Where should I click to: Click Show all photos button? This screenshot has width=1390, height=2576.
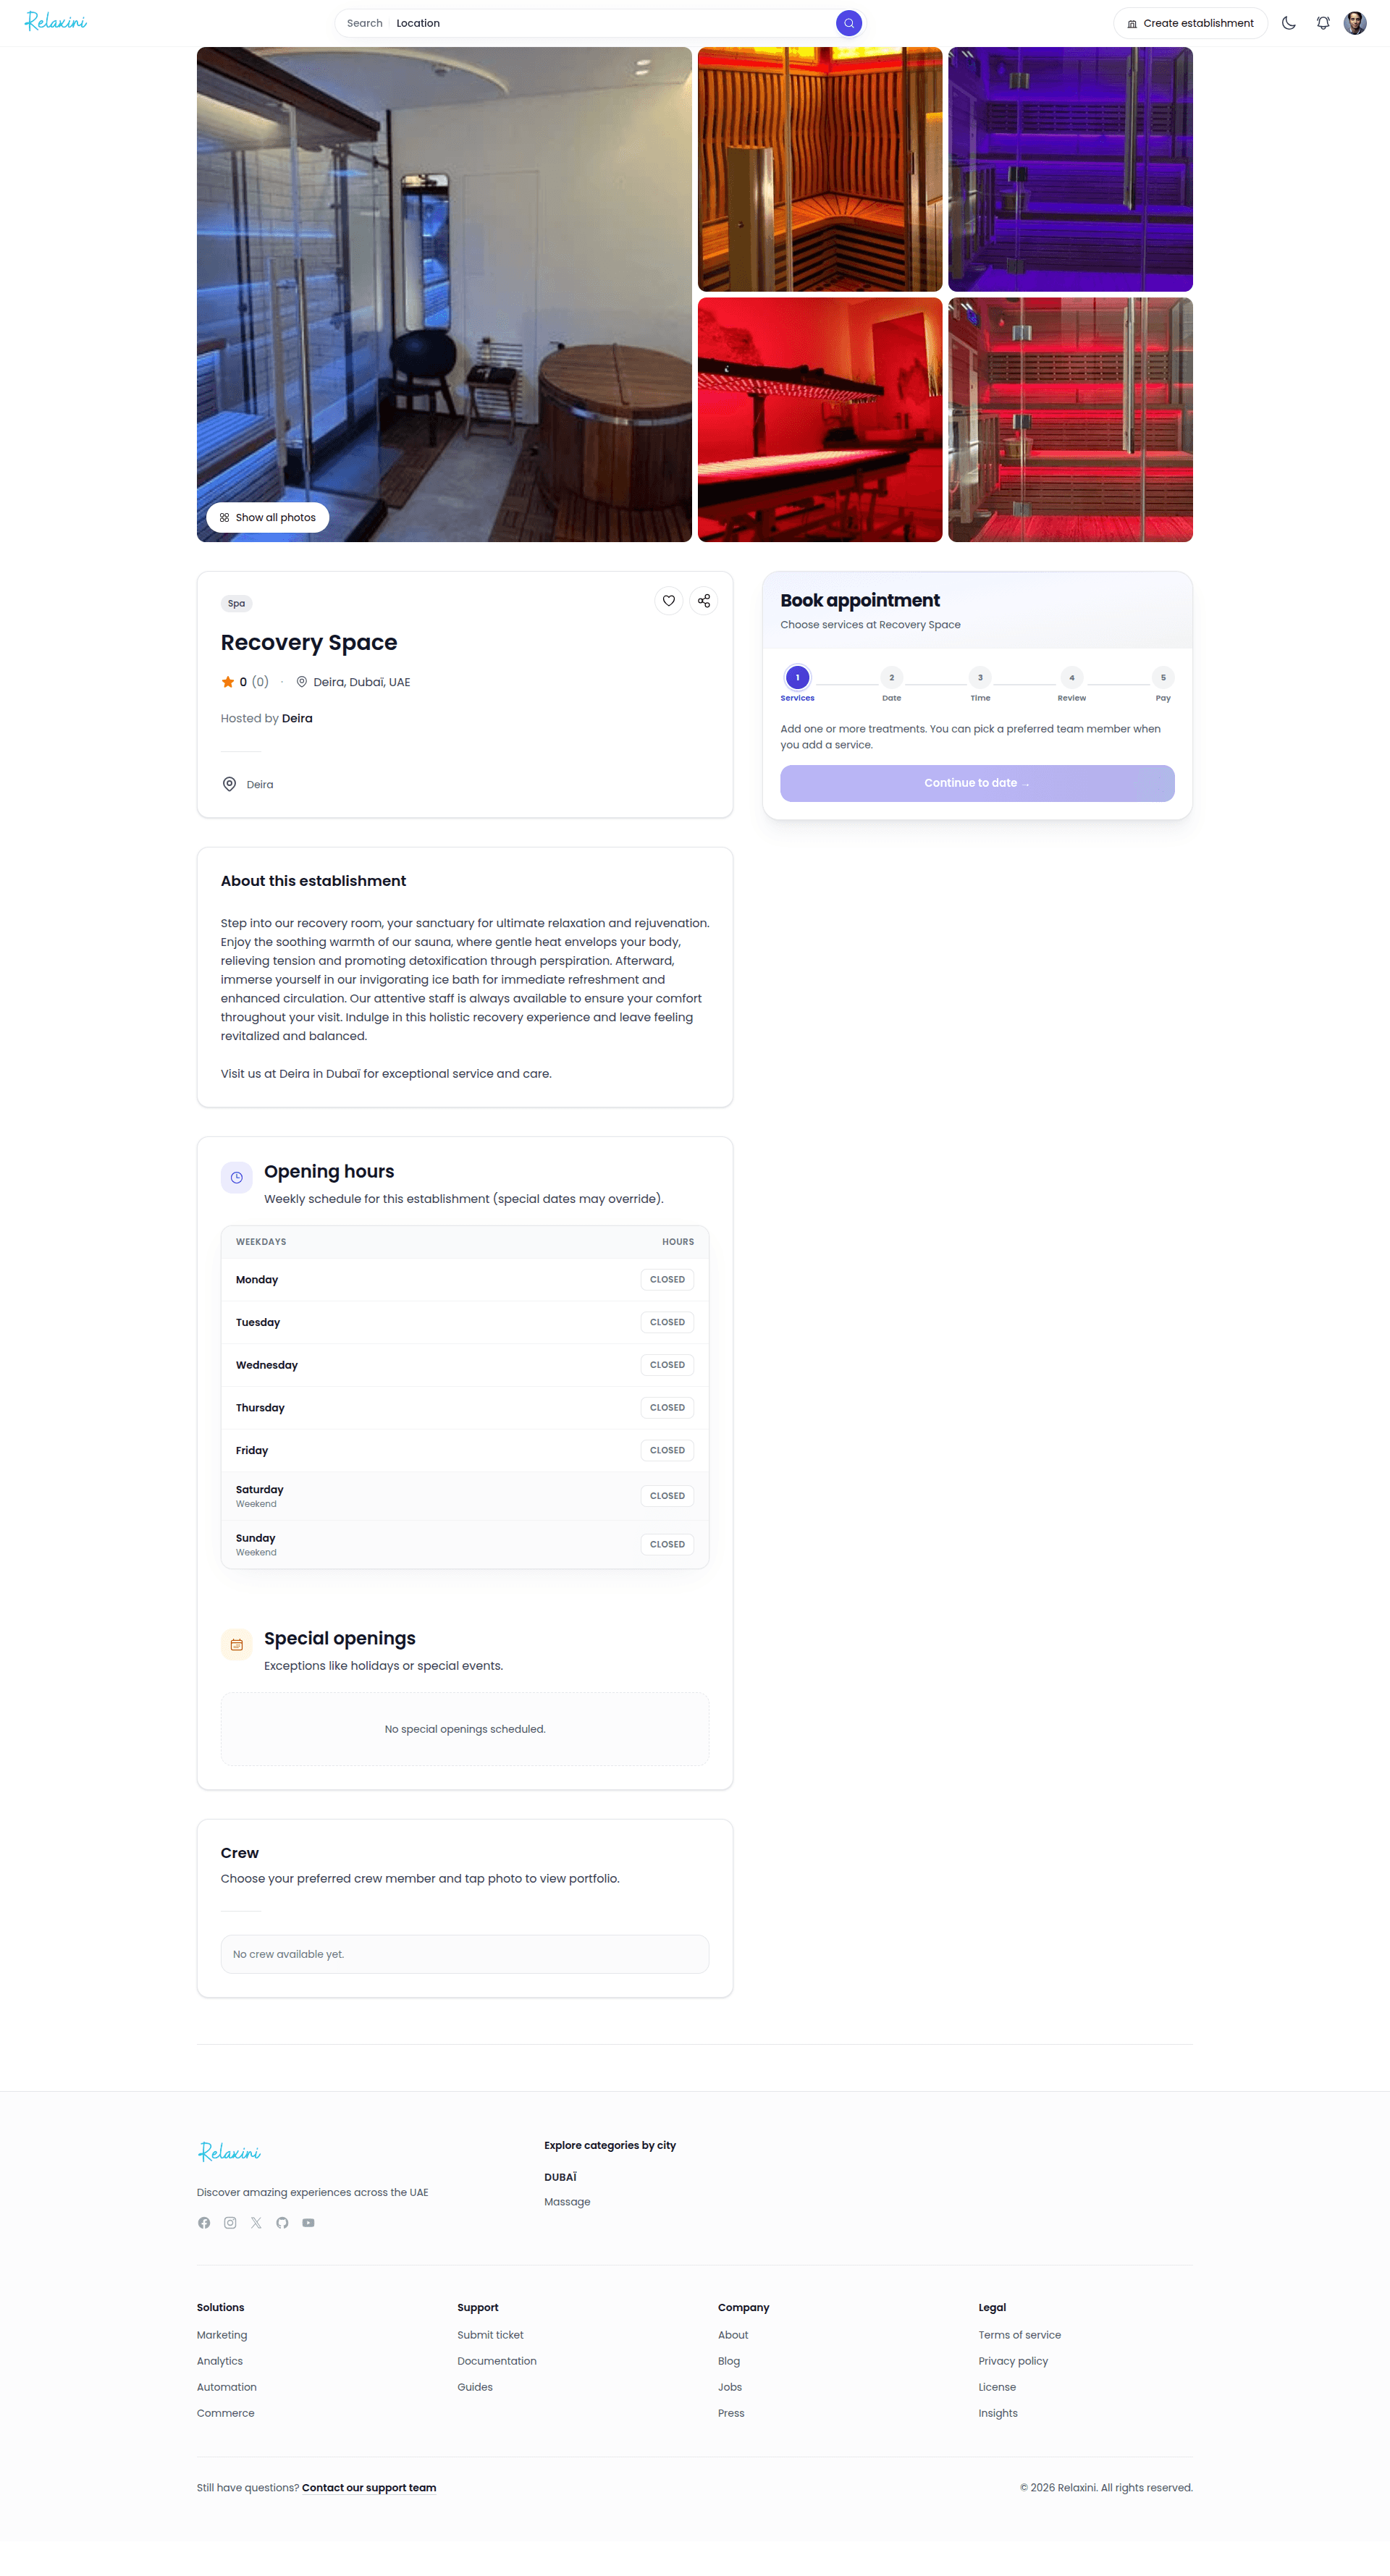click(x=268, y=518)
